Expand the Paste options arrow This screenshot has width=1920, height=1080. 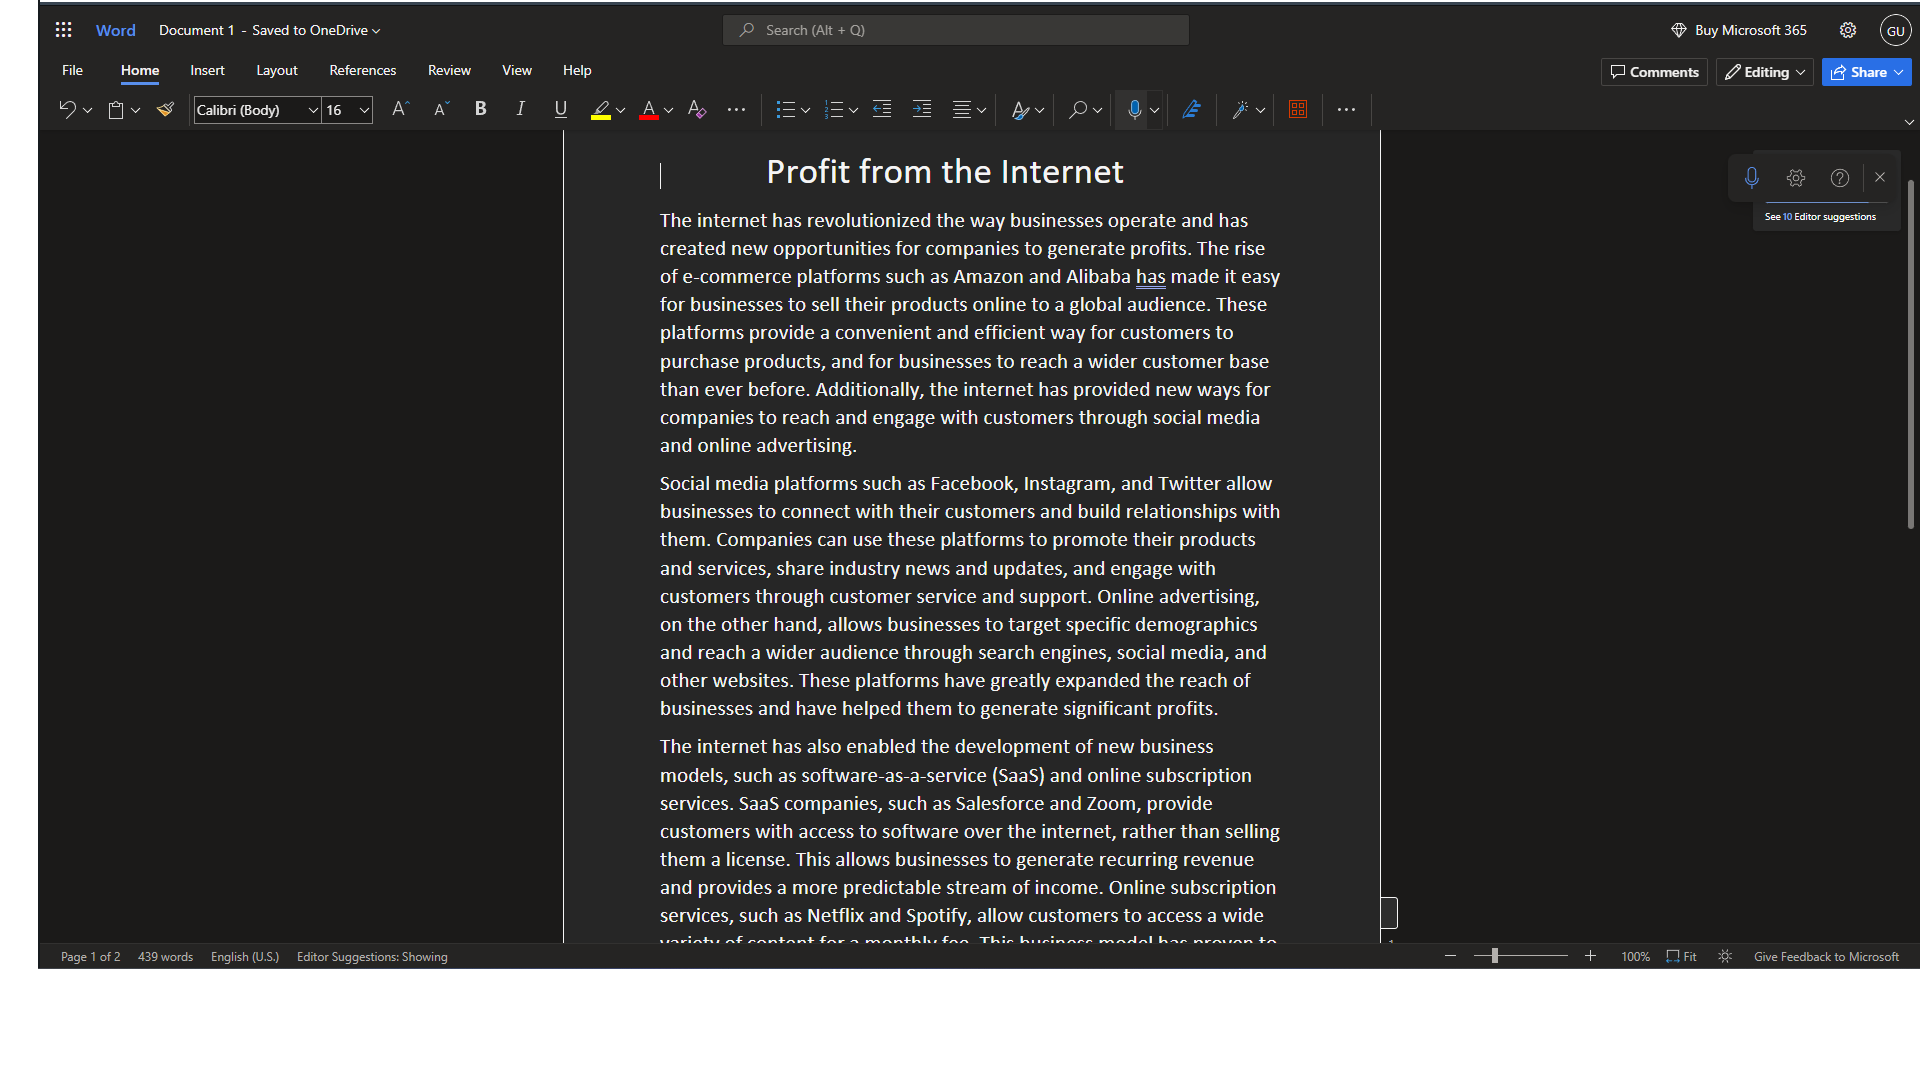click(x=136, y=111)
